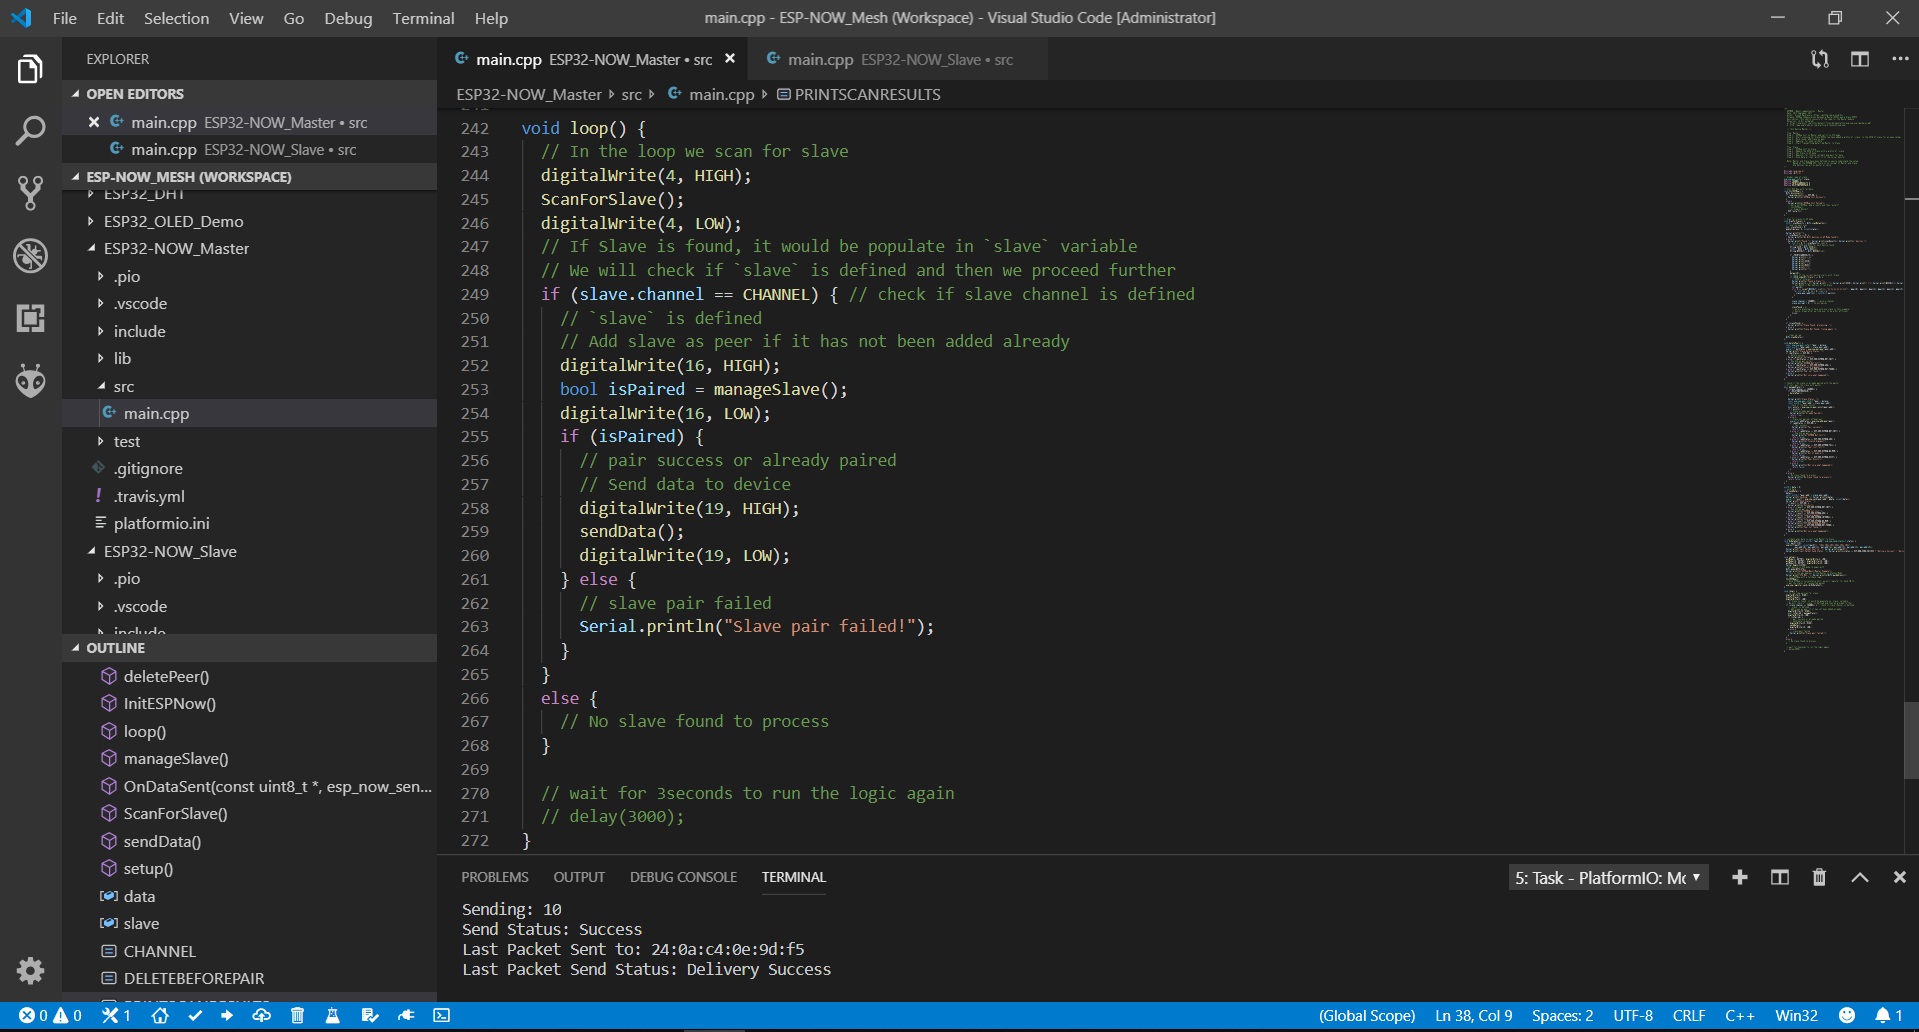Image resolution: width=1919 pixels, height=1032 pixels.
Task: Toggle indentation setting Spaces: 2
Action: tap(1562, 1016)
